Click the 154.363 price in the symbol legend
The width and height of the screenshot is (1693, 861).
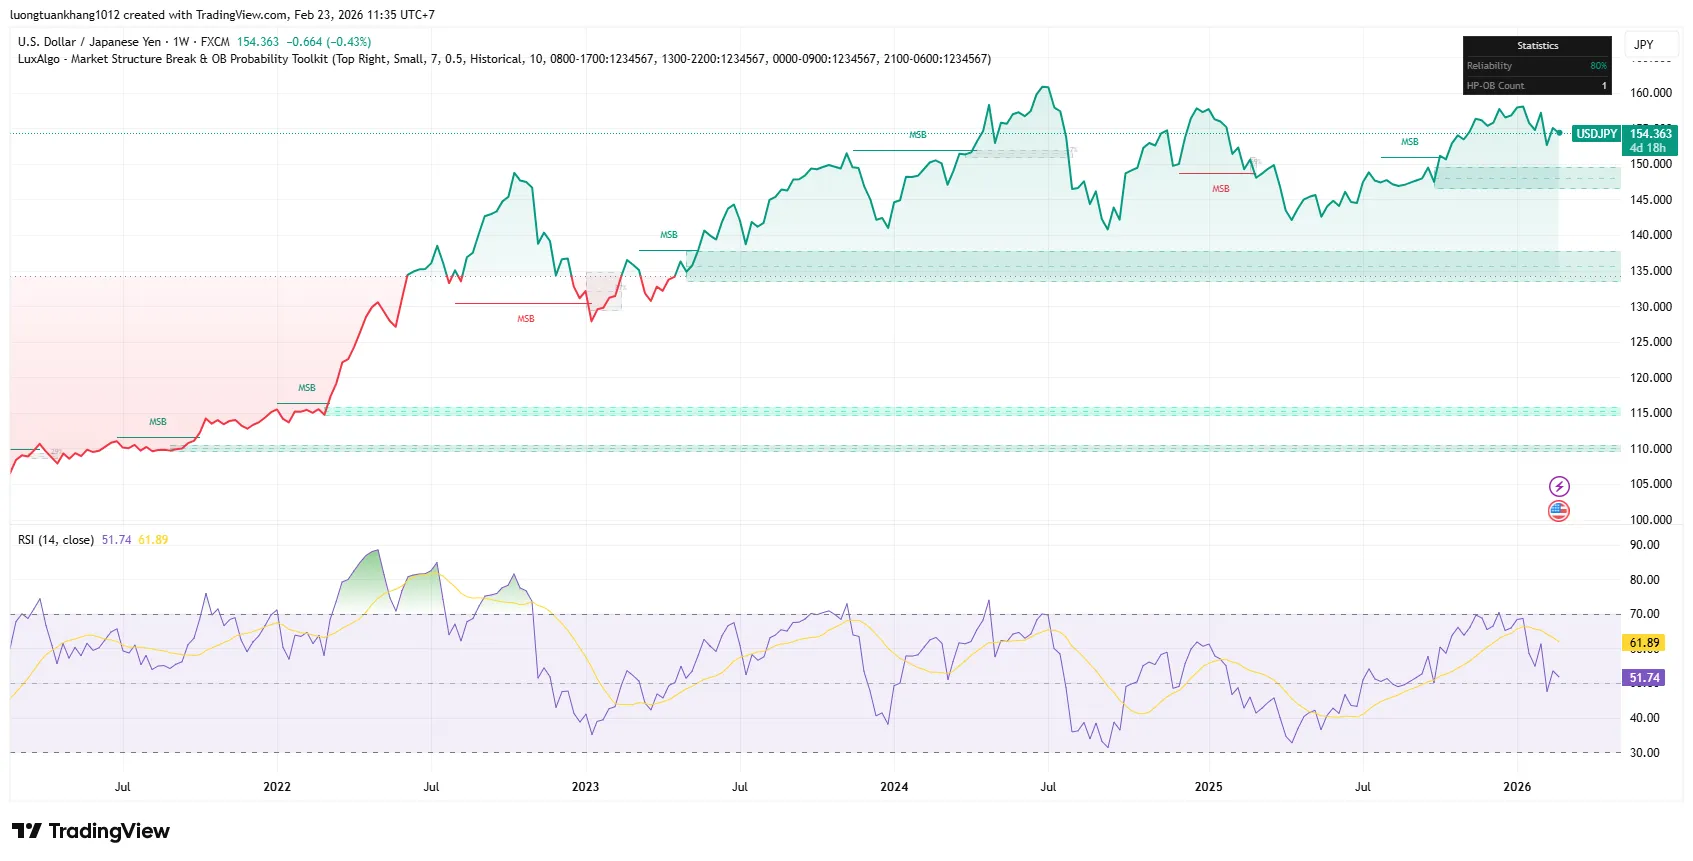click(x=258, y=42)
